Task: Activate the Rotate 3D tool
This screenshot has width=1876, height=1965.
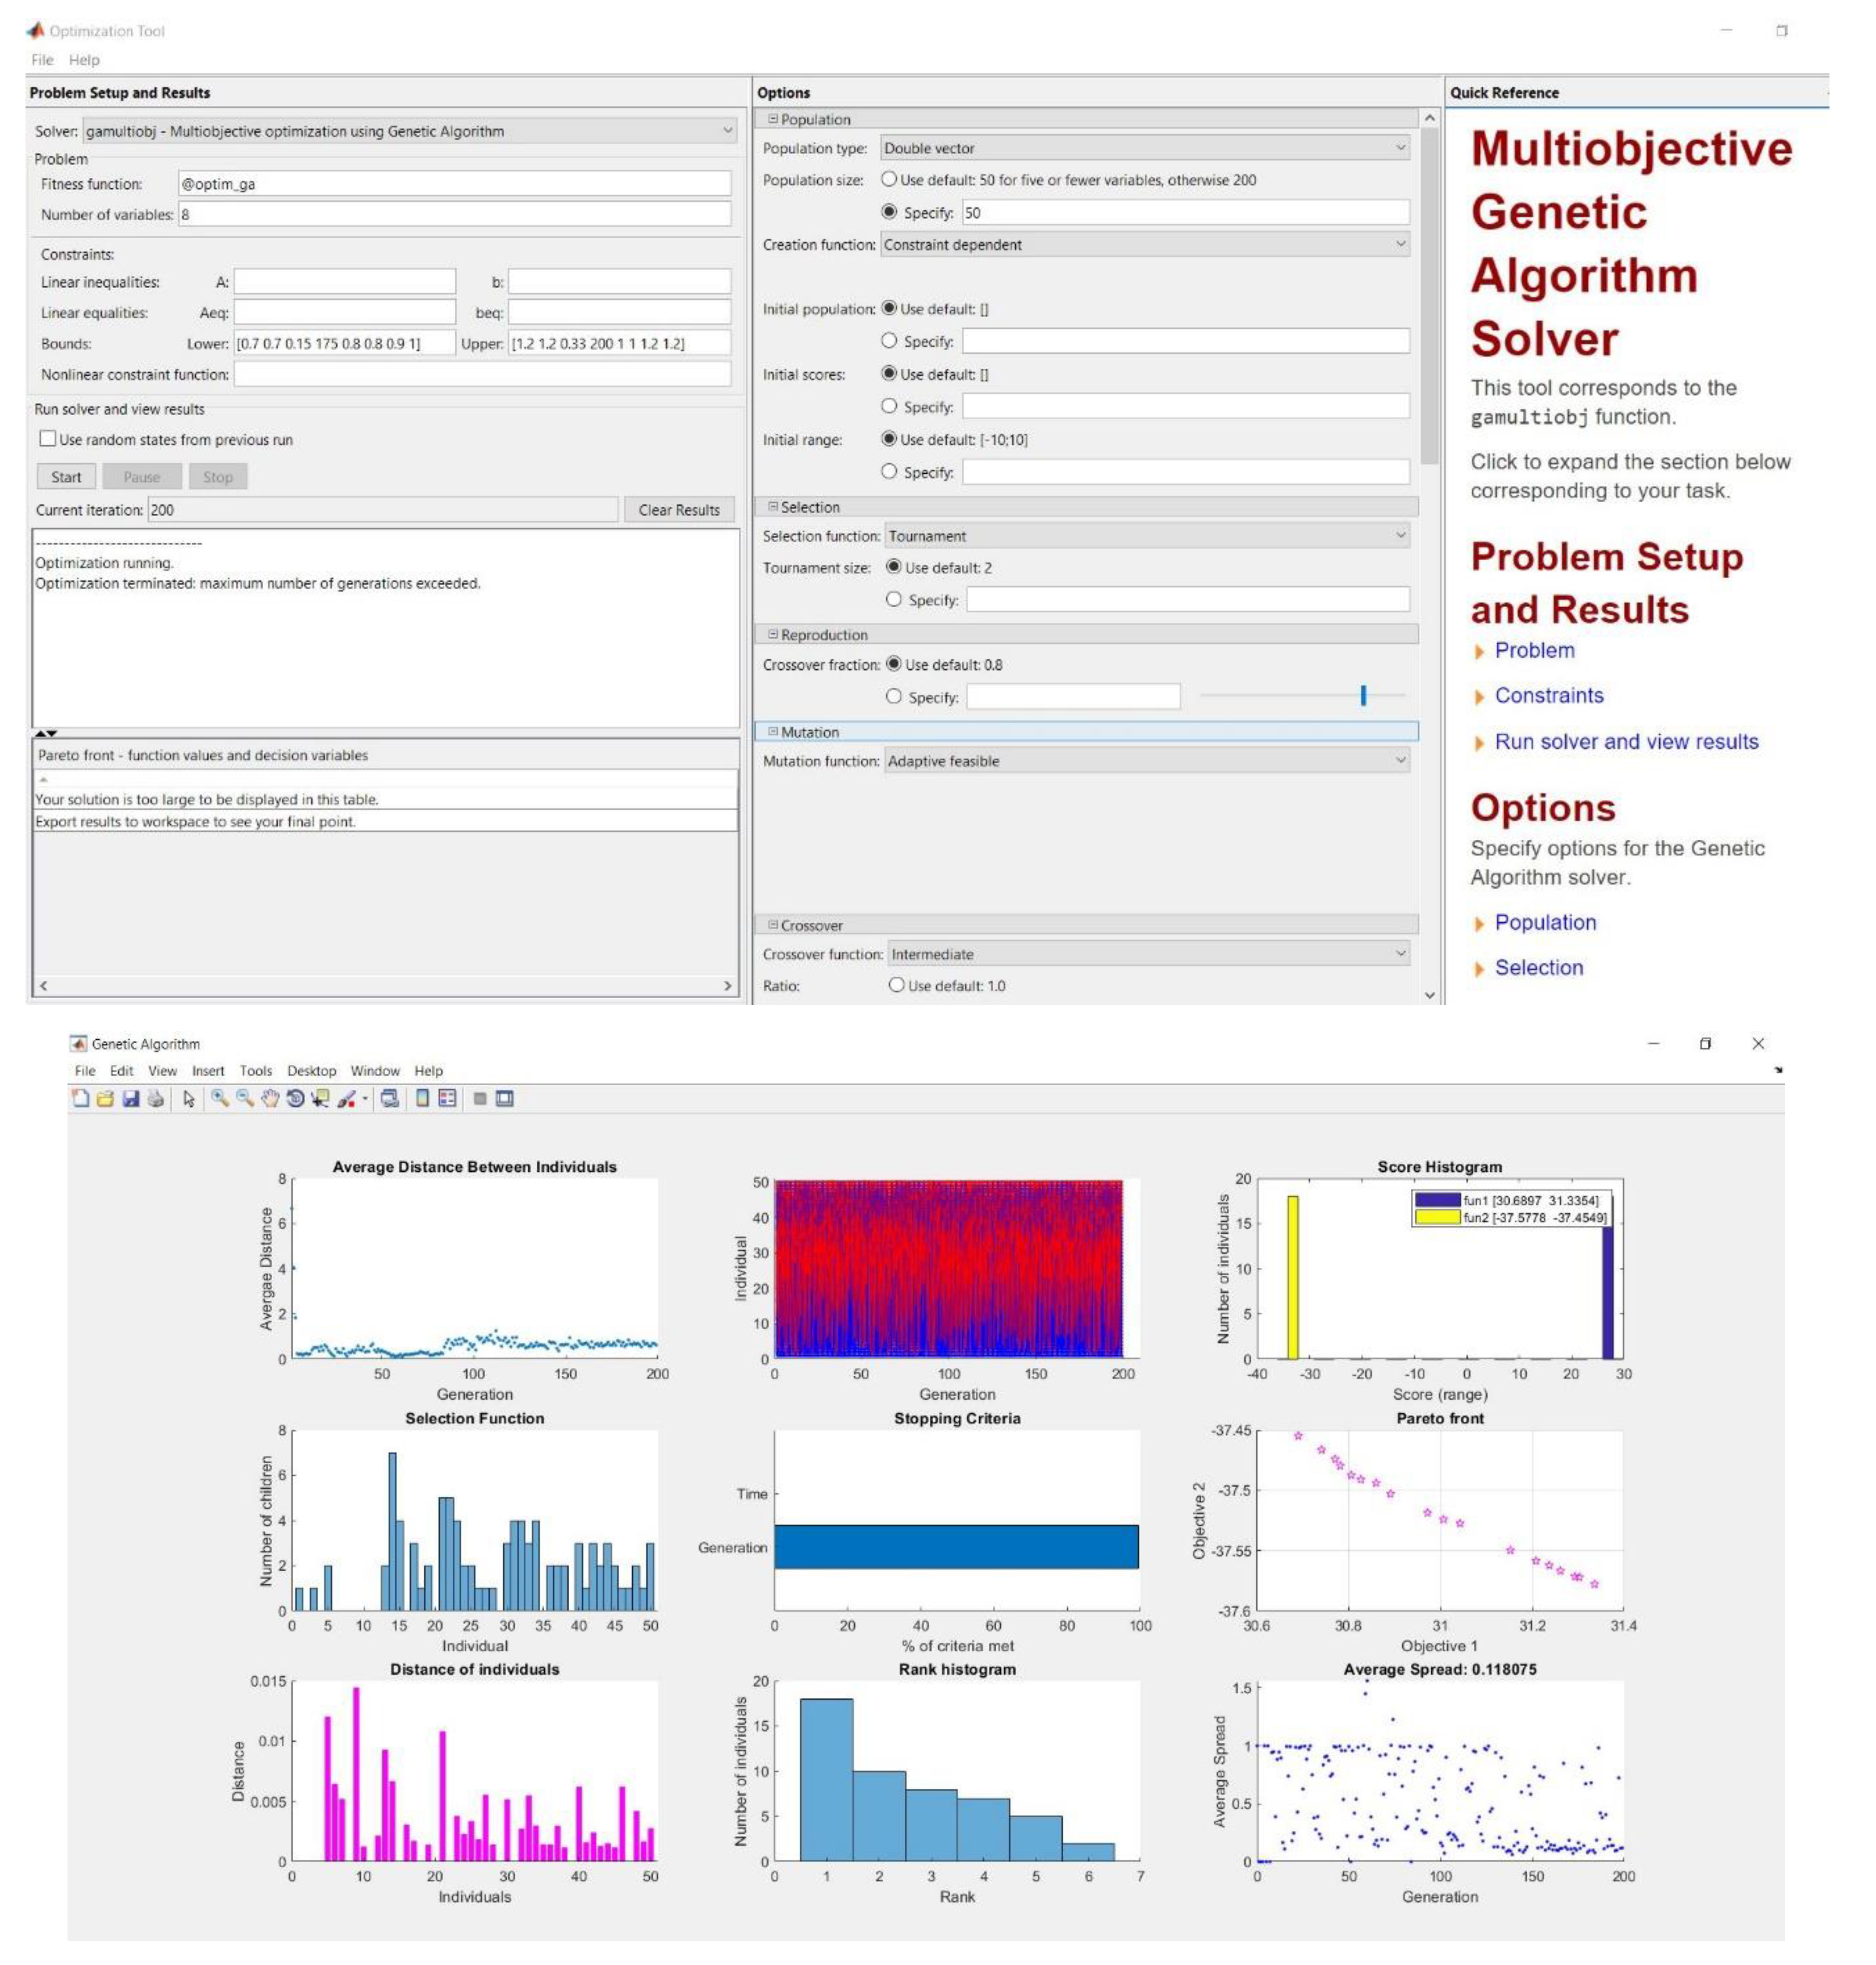Action: pos(295,1098)
